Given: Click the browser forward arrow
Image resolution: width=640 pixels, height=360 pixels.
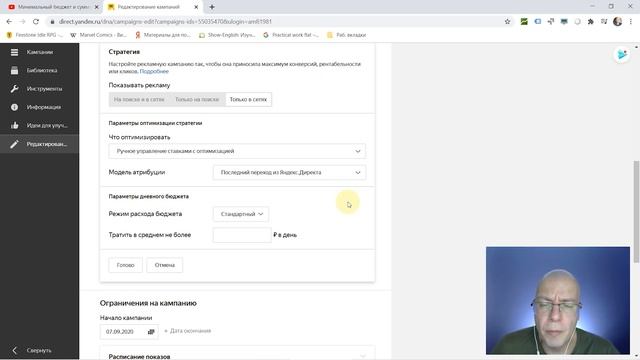Looking at the screenshot, I should click(x=22, y=21).
